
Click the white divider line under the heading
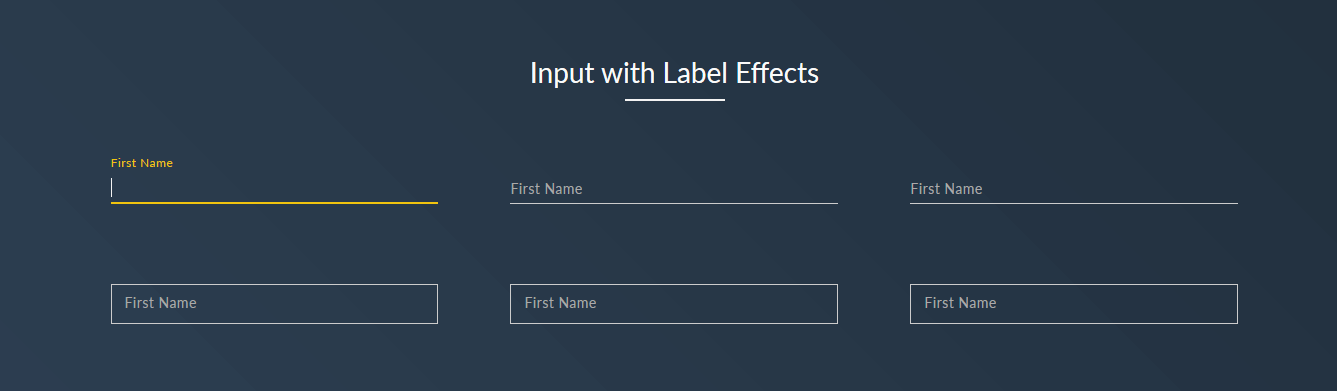coord(675,100)
